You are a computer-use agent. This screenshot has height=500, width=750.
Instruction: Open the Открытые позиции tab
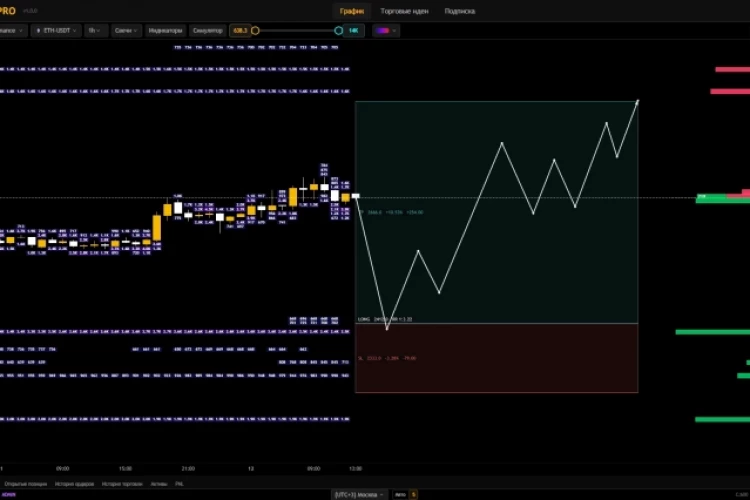[25, 484]
